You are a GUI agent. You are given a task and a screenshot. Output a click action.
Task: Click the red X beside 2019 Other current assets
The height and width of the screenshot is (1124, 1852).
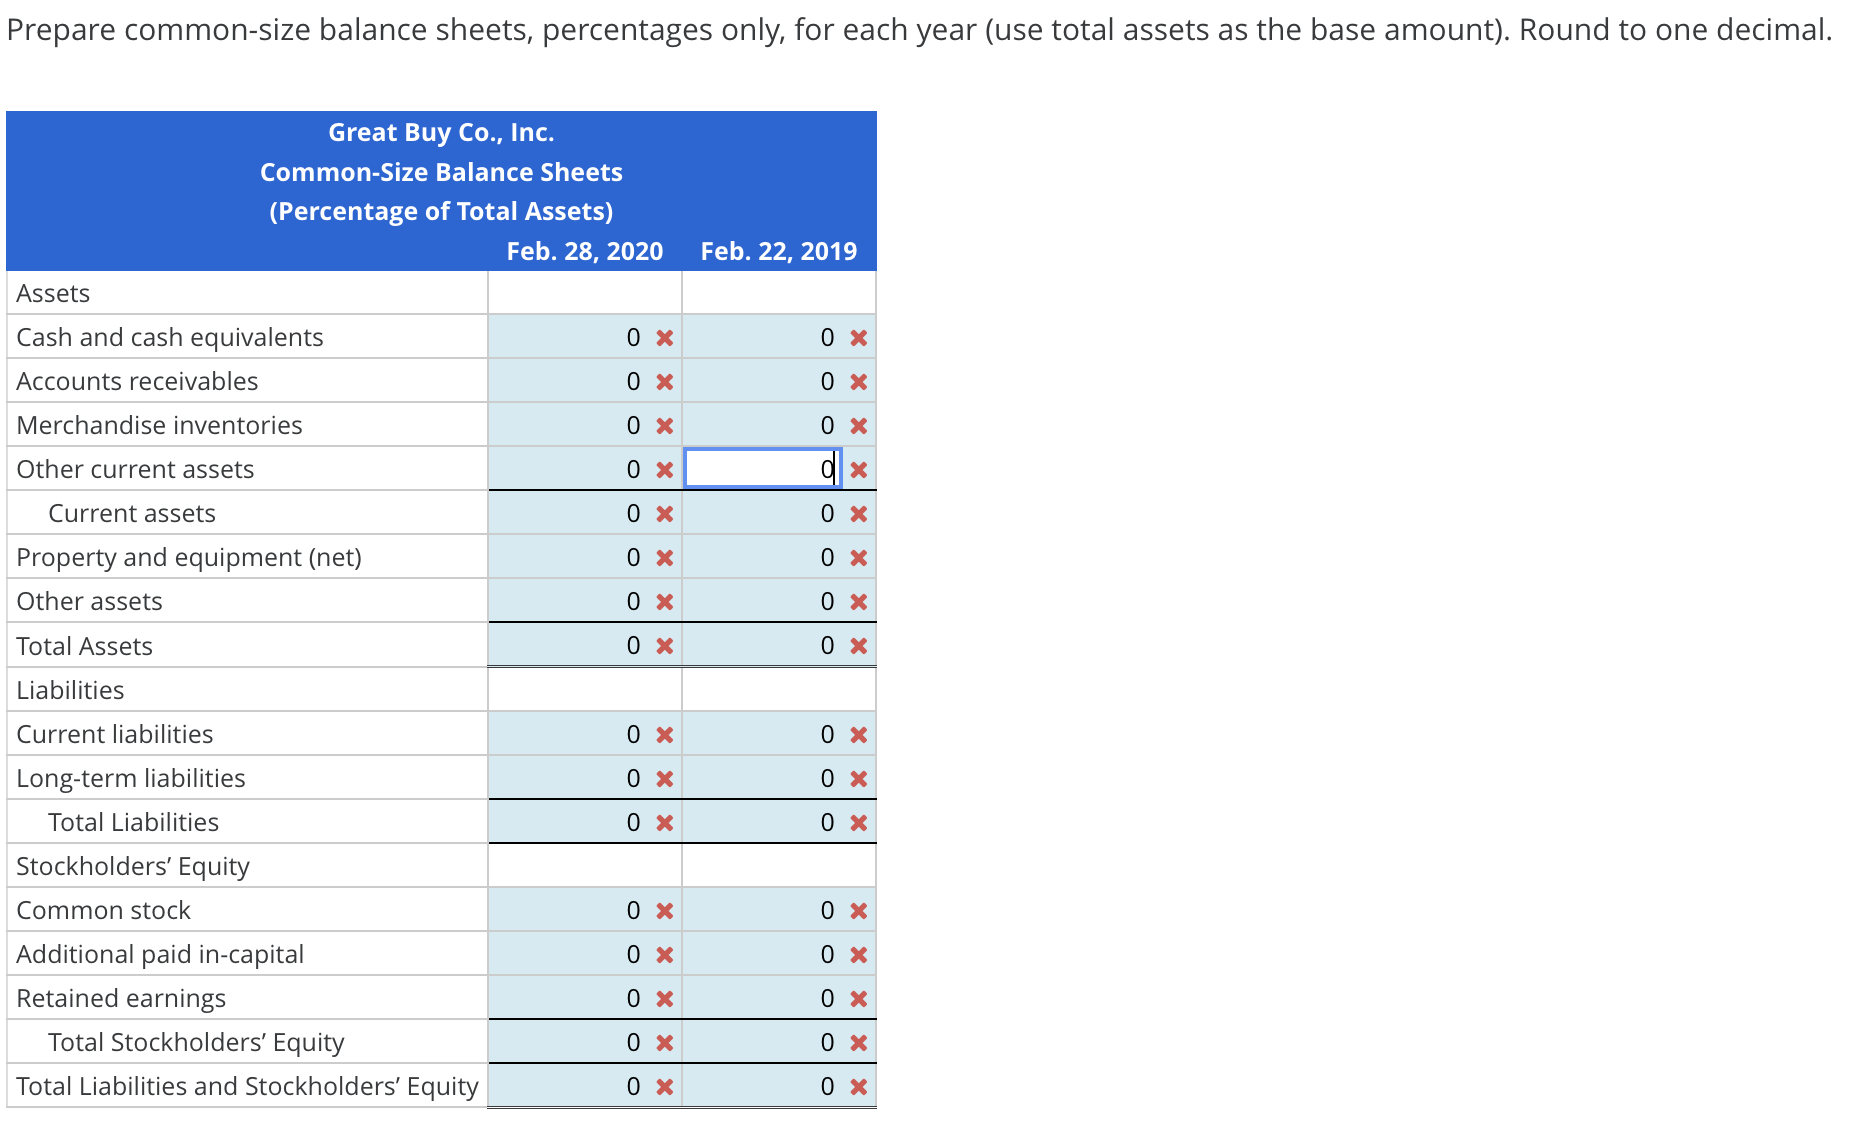[x=858, y=470]
